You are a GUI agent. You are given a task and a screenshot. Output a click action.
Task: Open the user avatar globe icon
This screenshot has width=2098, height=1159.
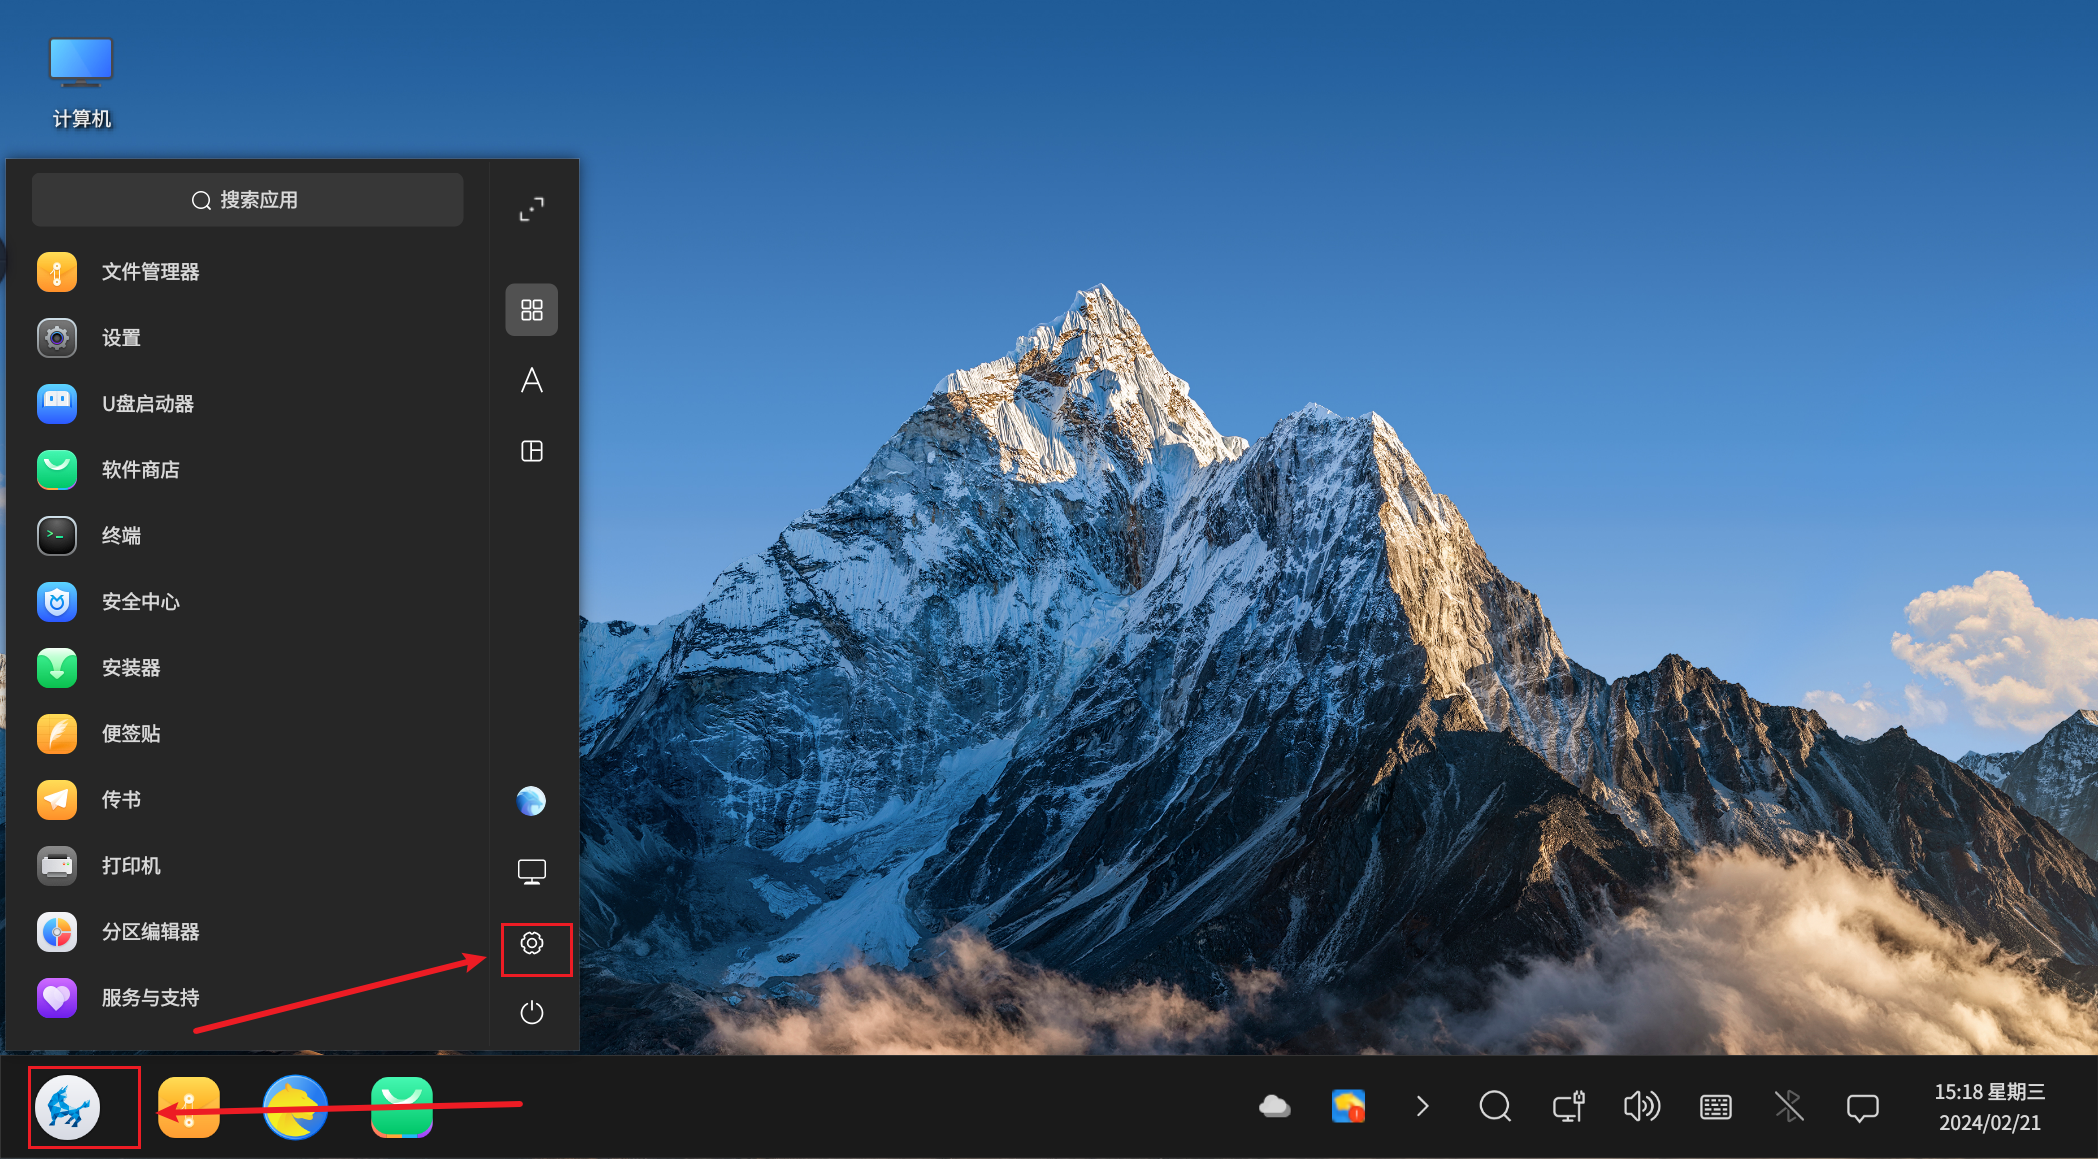[x=531, y=801]
